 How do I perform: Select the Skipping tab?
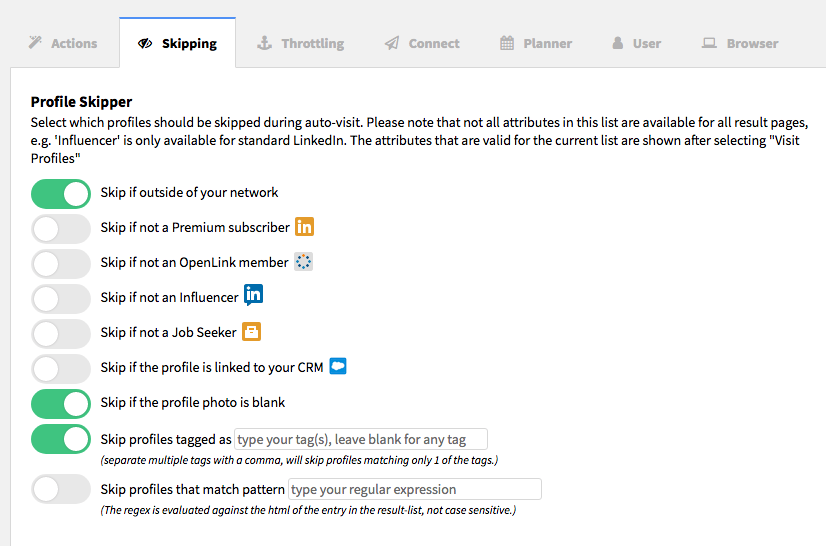click(178, 43)
